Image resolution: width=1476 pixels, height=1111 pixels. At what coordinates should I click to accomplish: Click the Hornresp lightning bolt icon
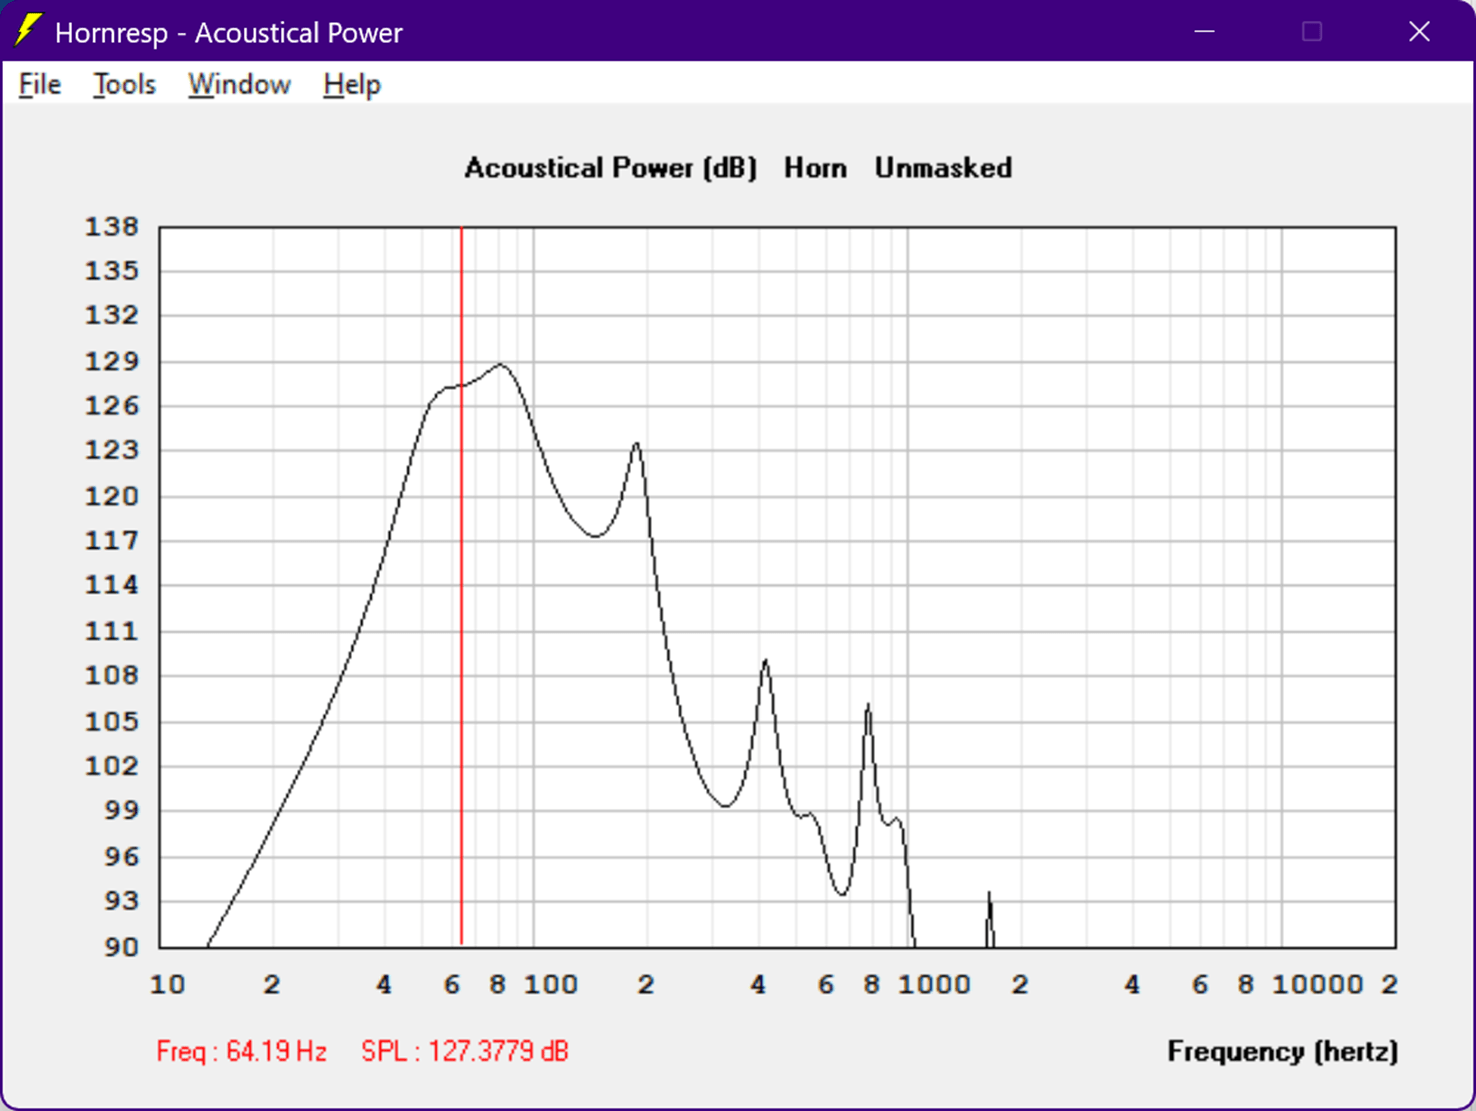pos(28,30)
